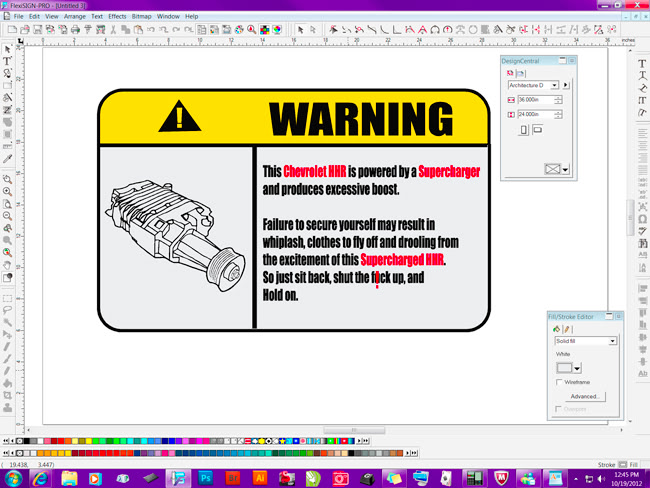The image size is (650, 488).
Task: Select the Zoom In tool in left toolbox
Action: pyautogui.click(x=7, y=192)
